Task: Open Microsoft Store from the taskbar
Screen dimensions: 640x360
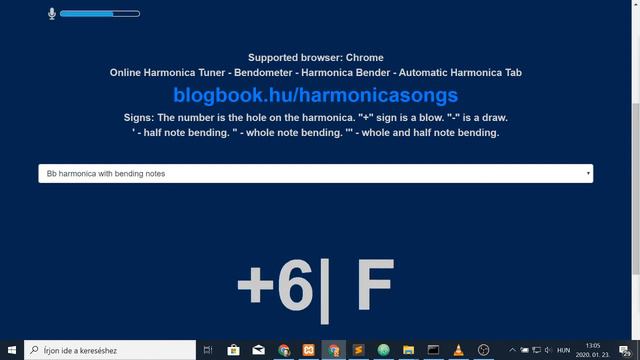Action: click(x=233, y=350)
